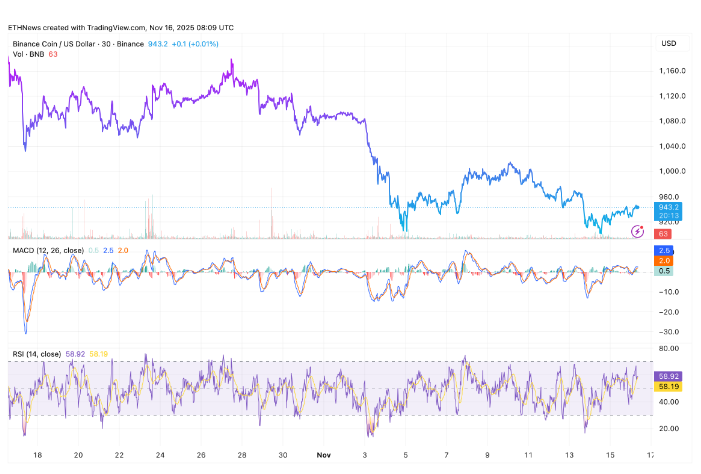The image size is (701, 474).
Task: Click the circular lightning icon near price axis
Action: (638, 232)
